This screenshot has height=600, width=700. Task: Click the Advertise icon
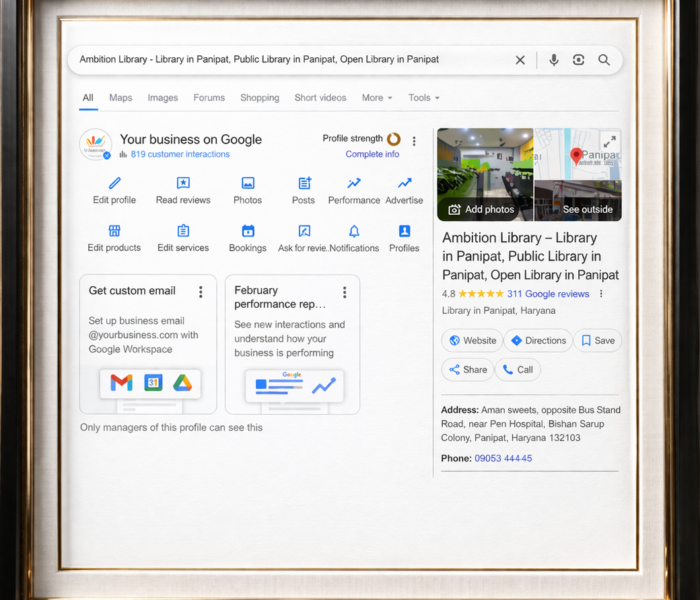click(x=404, y=184)
